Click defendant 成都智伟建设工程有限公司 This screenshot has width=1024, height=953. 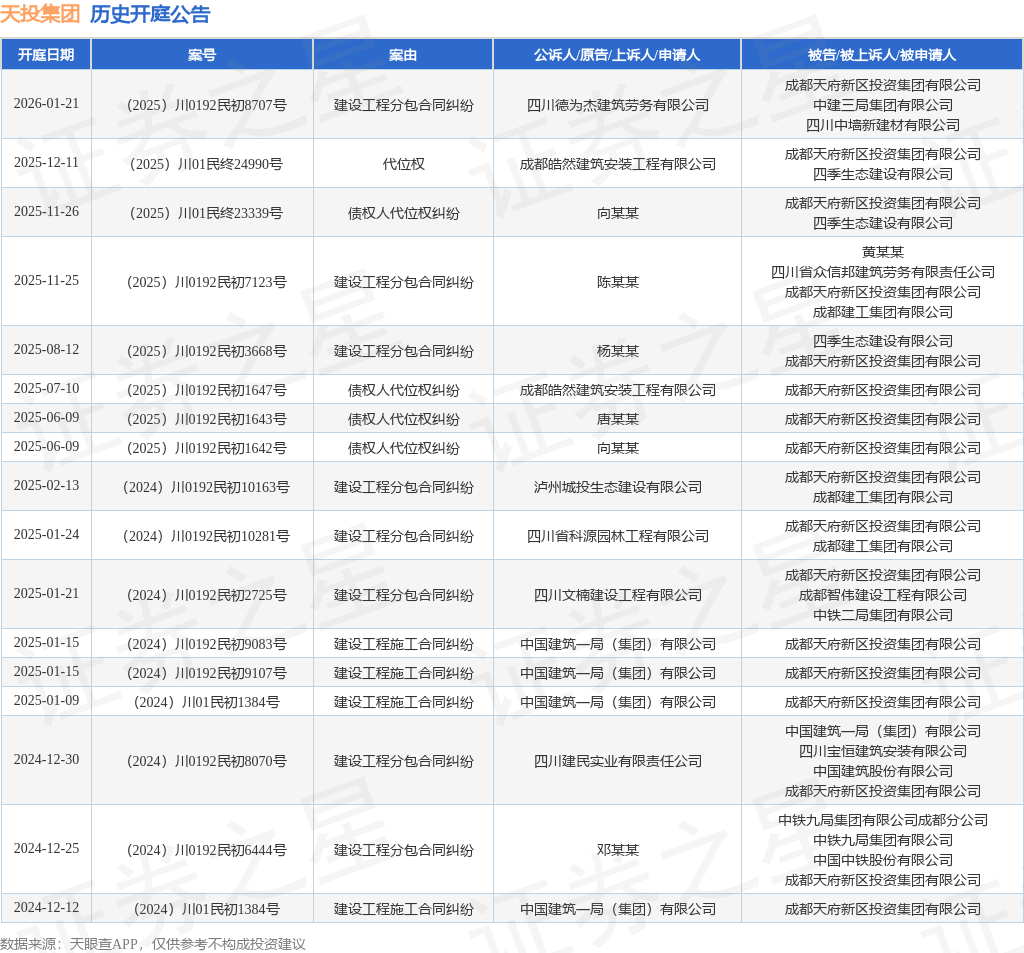click(883, 595)
